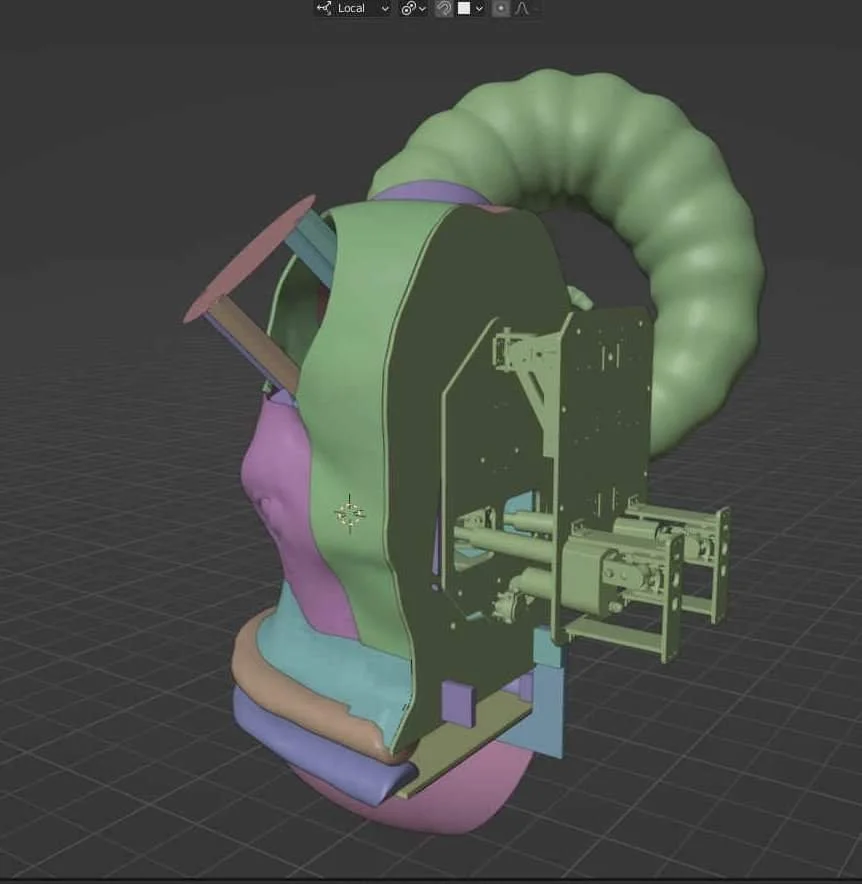This screenshot has width=862, height=884.
Task: Click the purple lower lip piece
Action: click(330, 770)
